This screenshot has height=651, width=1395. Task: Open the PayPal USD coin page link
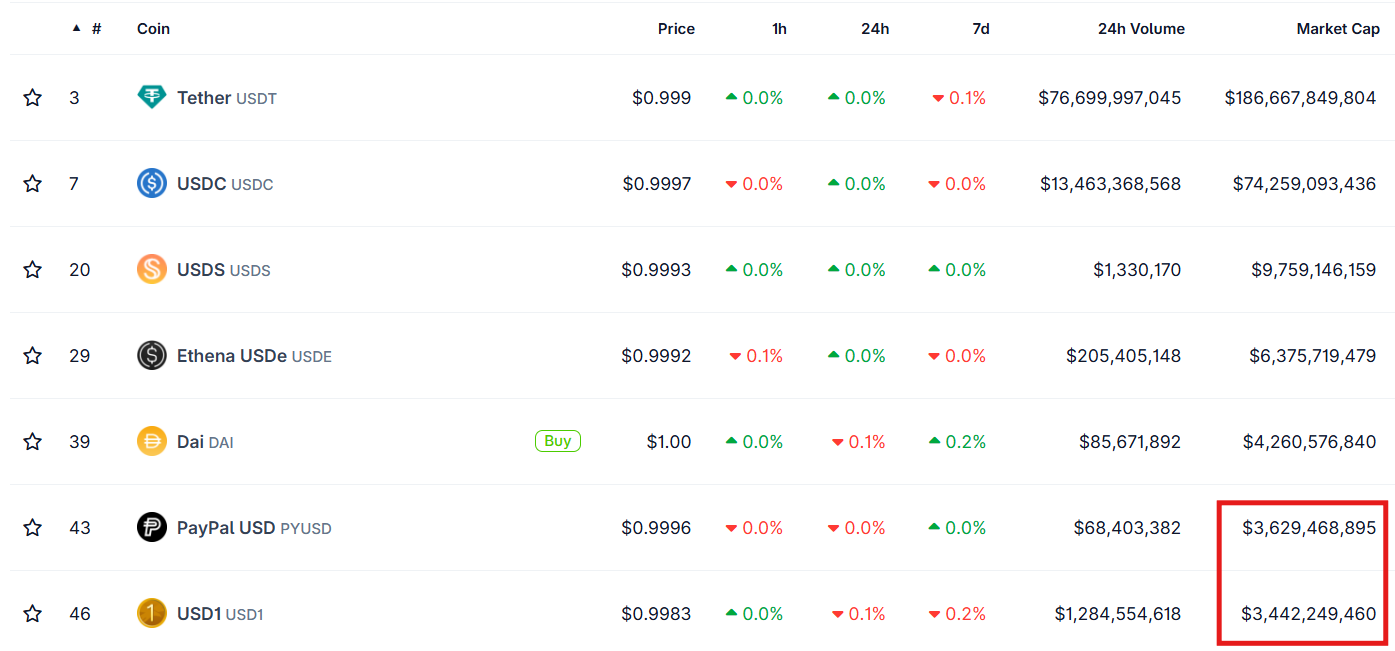coord(226,528)
